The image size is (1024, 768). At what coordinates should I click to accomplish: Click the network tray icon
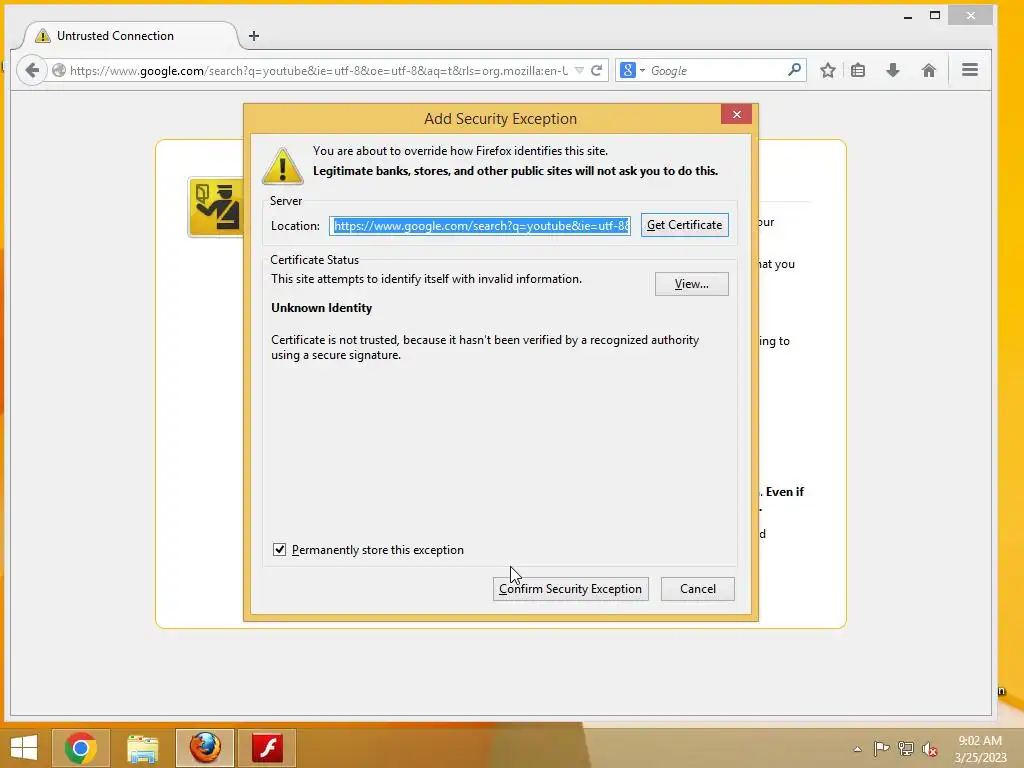(x=905, y=748)
